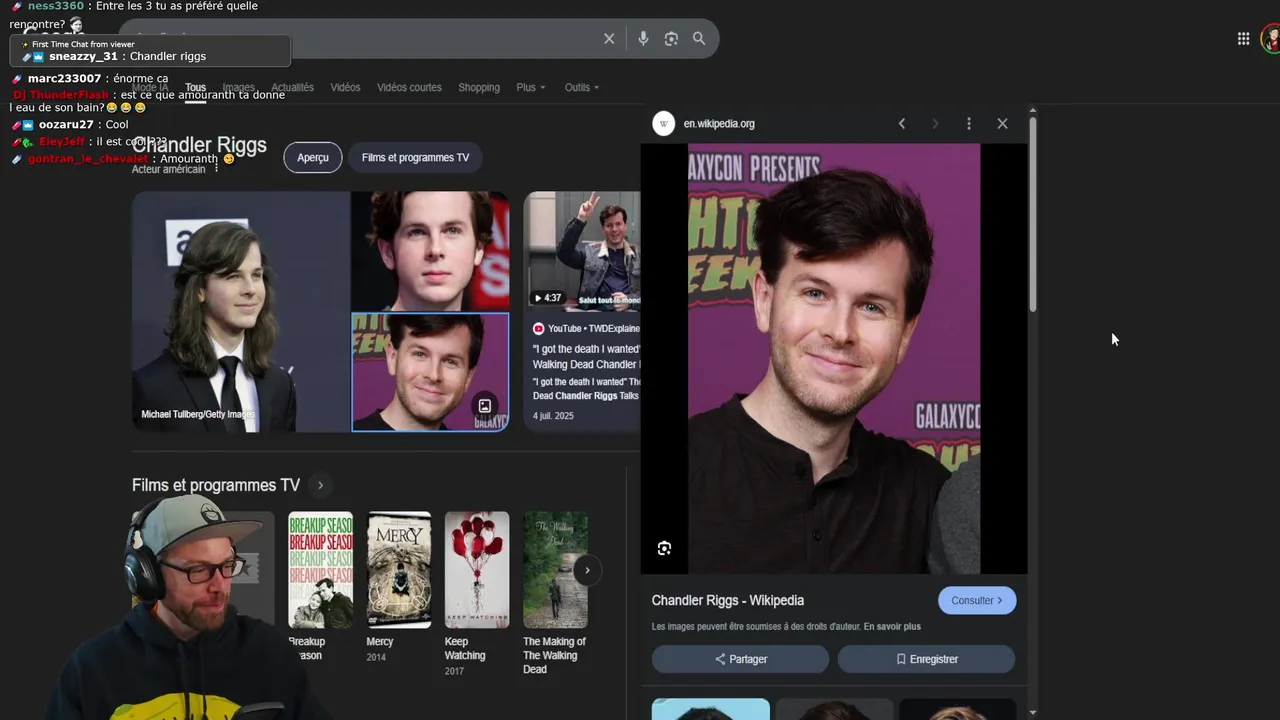Expand Films et programmes TV section arrow

tap(320, 486)
